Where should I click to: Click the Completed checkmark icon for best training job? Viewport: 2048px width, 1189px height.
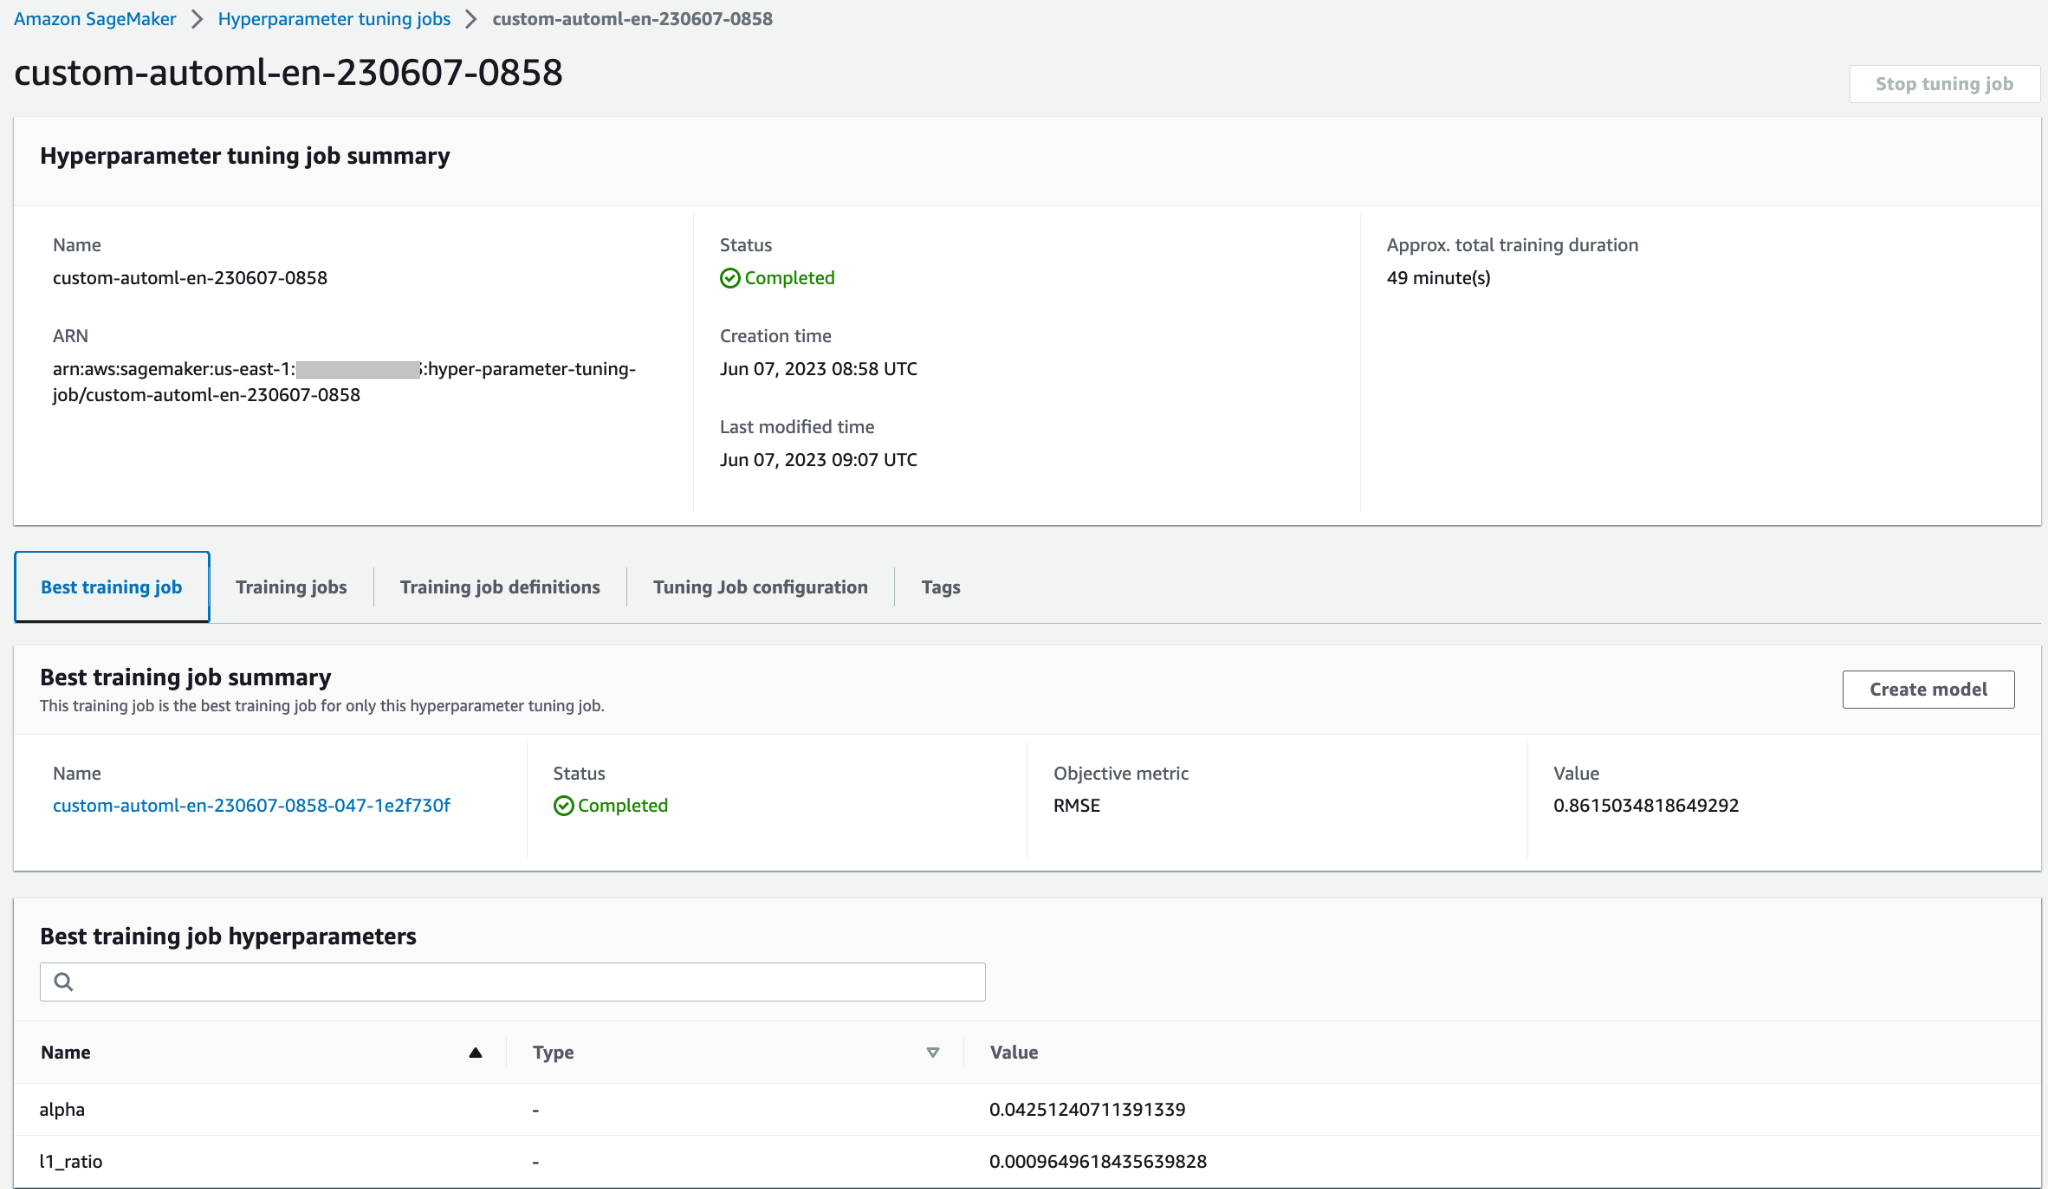tap(563, 806)
